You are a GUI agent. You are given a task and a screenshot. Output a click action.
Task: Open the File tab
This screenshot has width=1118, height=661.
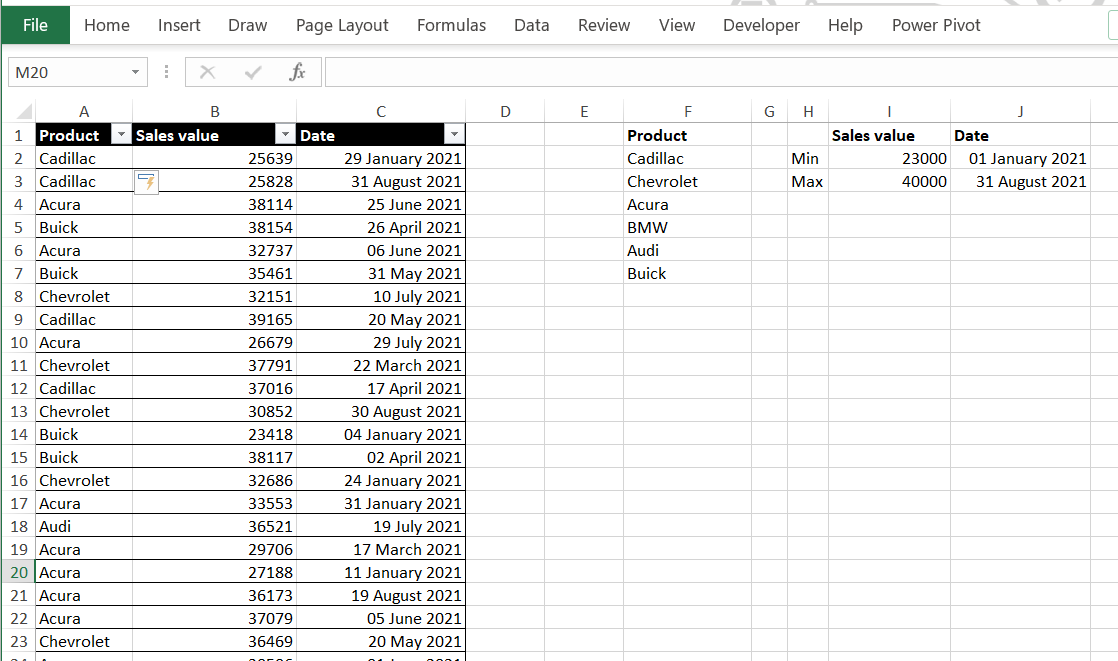click(35, 25)
